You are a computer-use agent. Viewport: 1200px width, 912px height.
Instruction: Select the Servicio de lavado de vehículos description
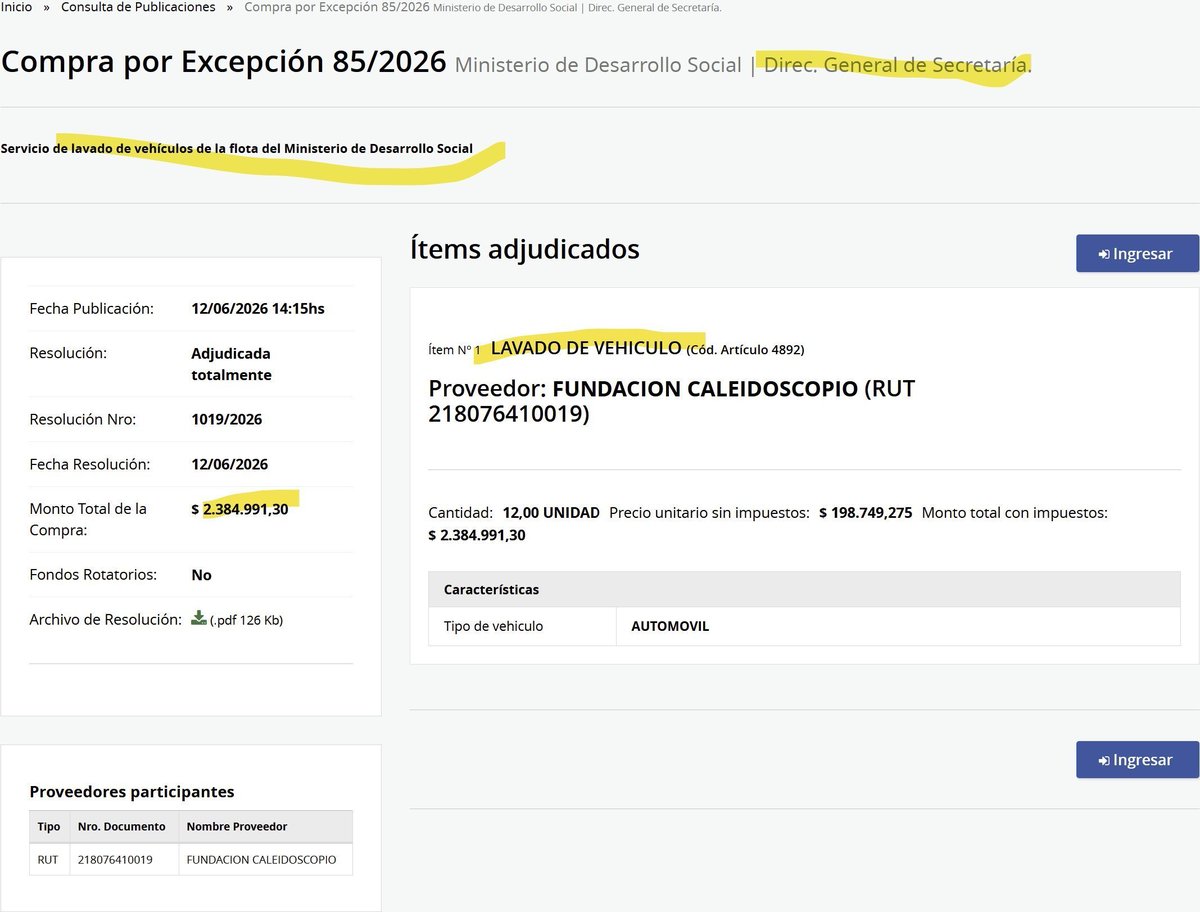237,148
